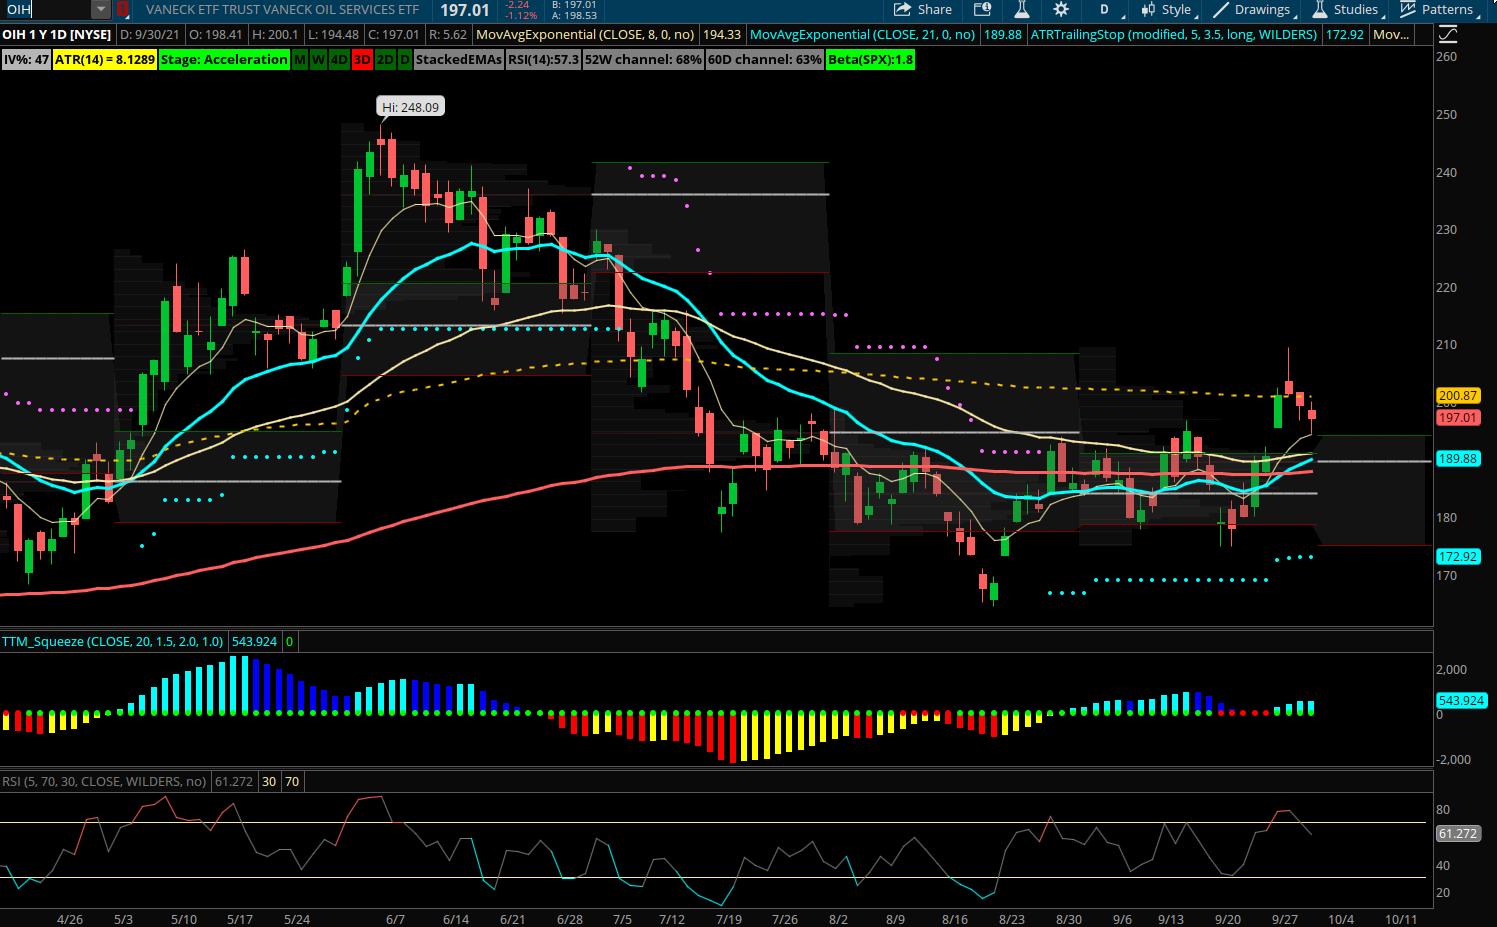The width and height of the screenshot is (1497, 927).
Task: Select the MovAvgExponential (CLOSE, 21, 0, no) label
Action: click(x=862, y=34)
